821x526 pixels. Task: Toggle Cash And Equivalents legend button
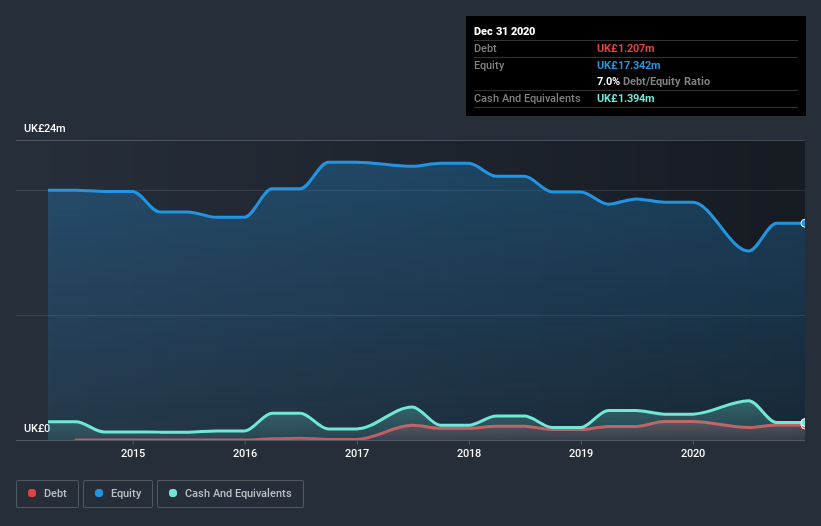(x=230, y=494)
